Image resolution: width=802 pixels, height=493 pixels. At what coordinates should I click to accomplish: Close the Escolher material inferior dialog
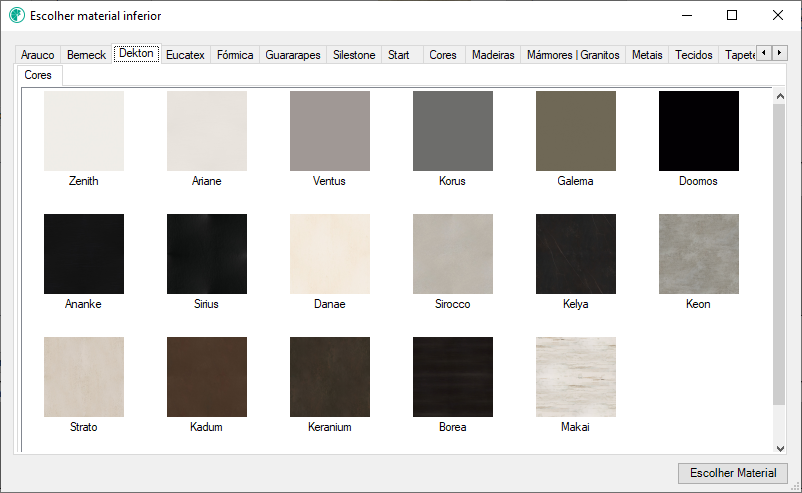click(x=777, y=15)
